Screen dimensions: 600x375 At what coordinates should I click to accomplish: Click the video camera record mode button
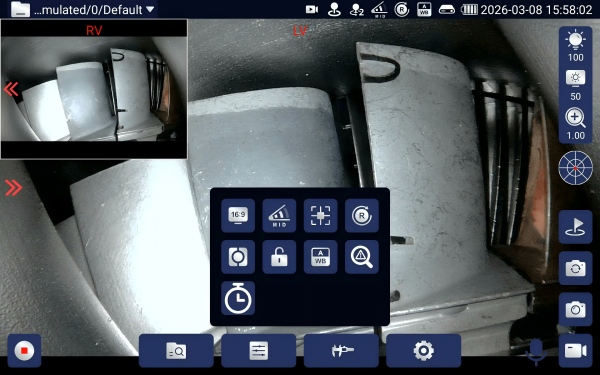click(576, 351)
